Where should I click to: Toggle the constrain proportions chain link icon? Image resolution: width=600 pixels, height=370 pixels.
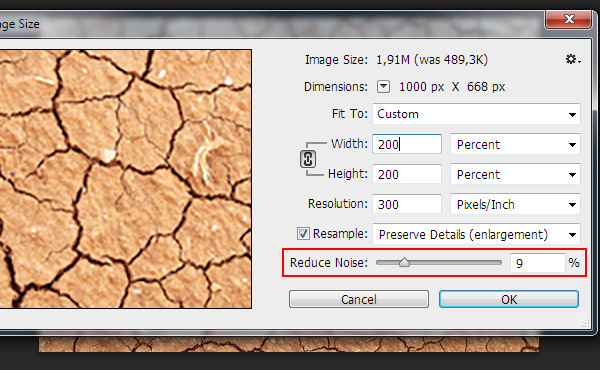pos(308,159)
